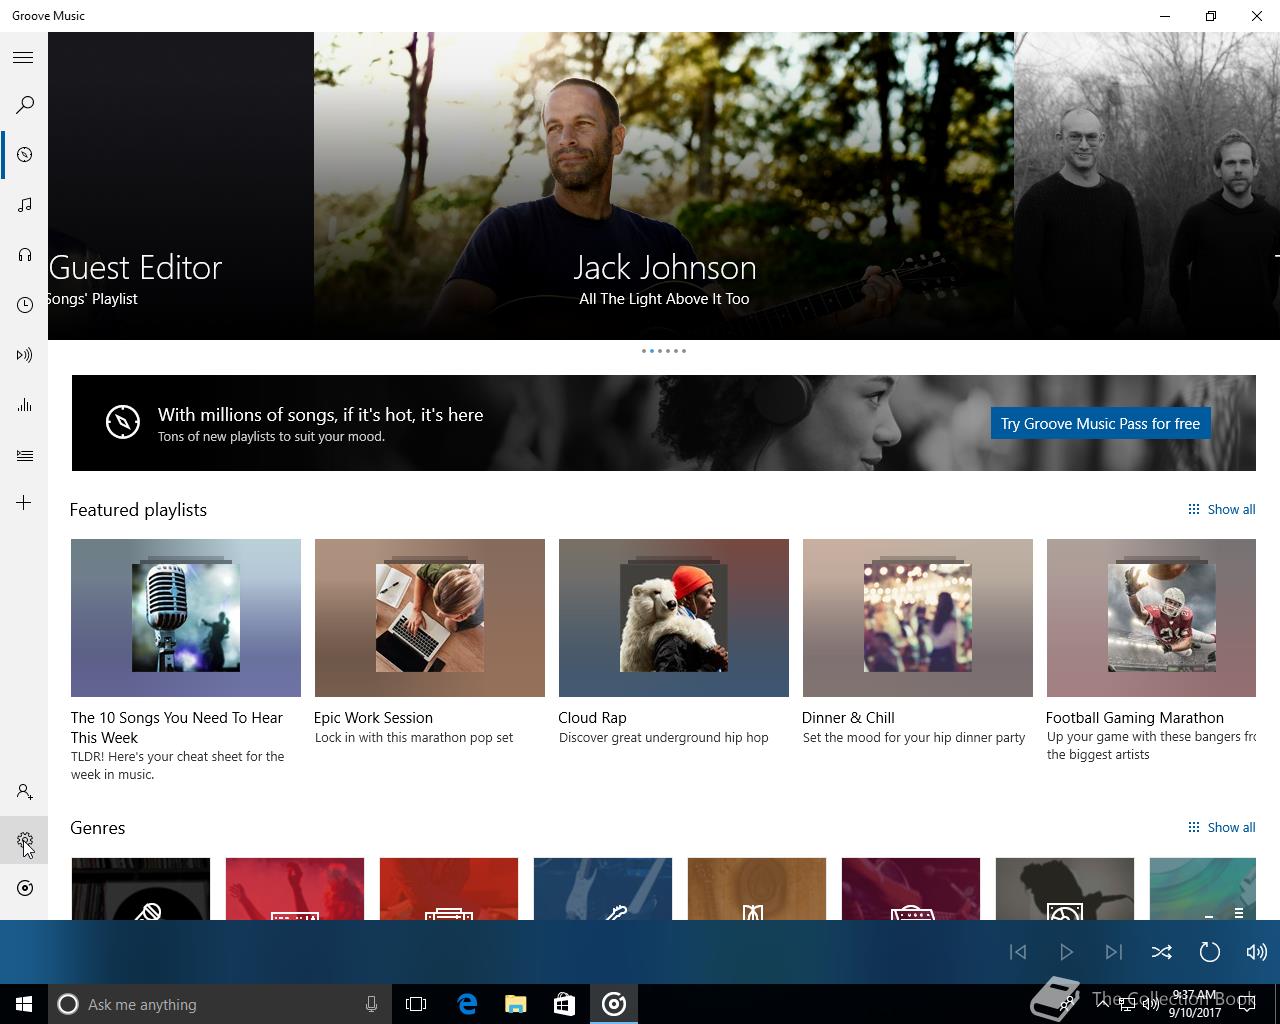The height and width of the screenshot is (1024, 1280).
Task: Open Microsoft Edge from the taskbar
Action: coord(467,1004)
